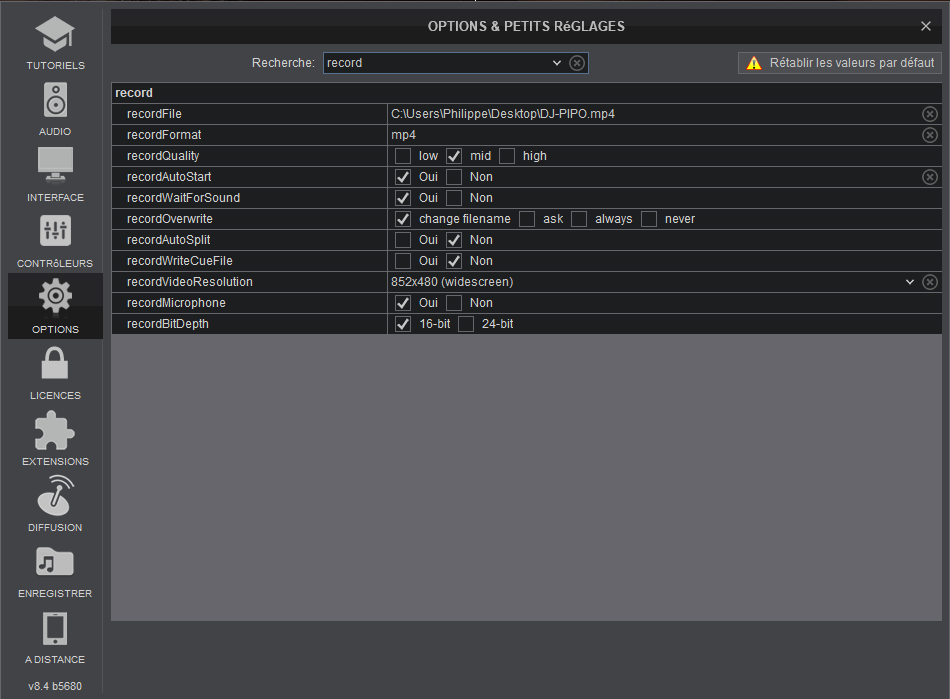Clear the Recherche search field
Screen dimensions: 950x699
[577, 63]
